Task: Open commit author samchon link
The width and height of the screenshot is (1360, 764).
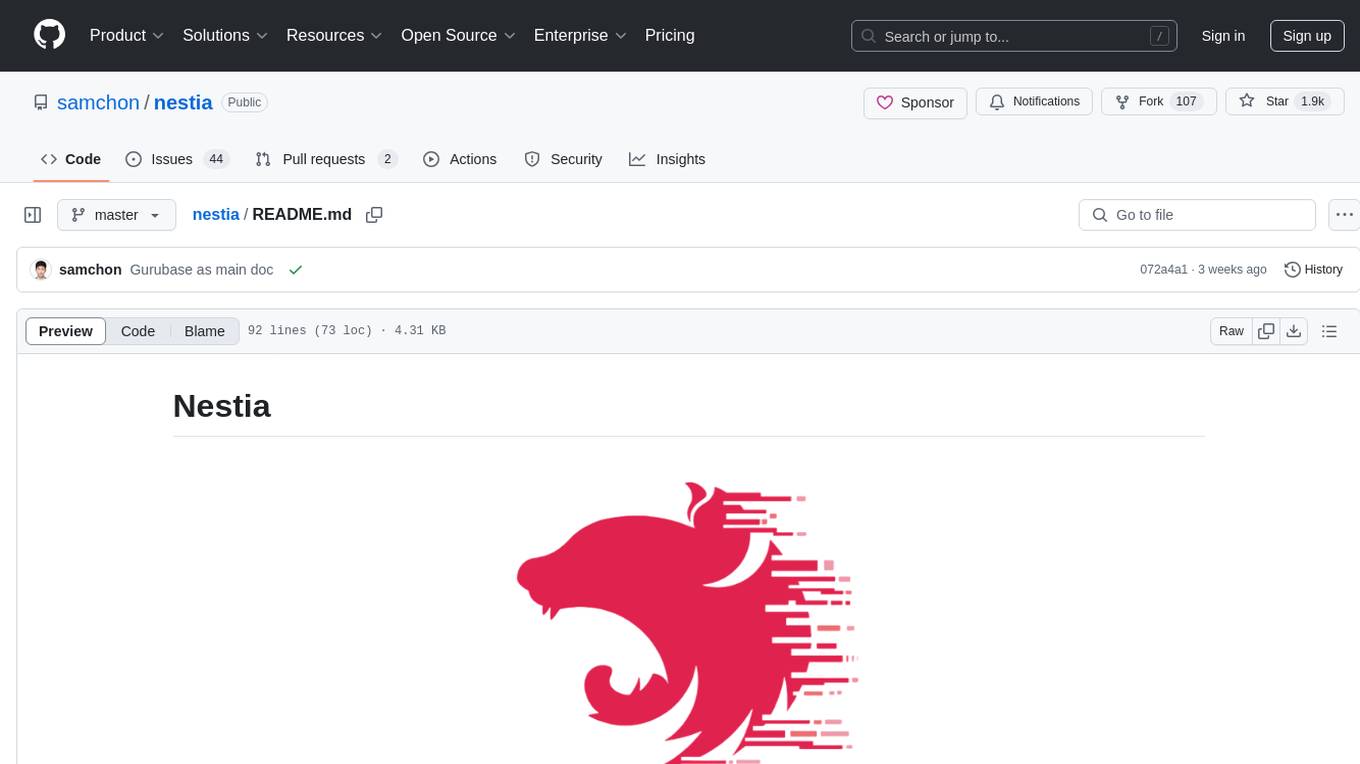Action: tap(90, 270)
